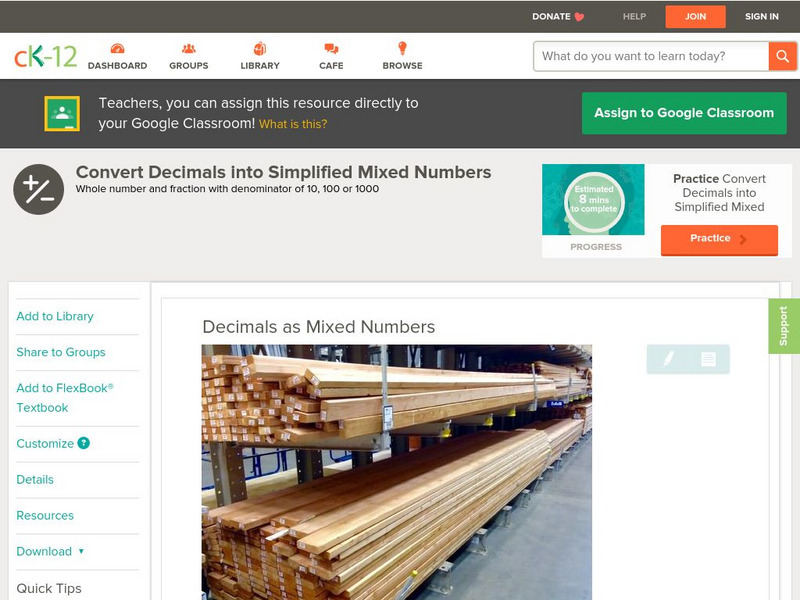The width and height of the screenshot is (800, 600).
Task: Click the PROGRESS label
Action: (x=596, y=247)
